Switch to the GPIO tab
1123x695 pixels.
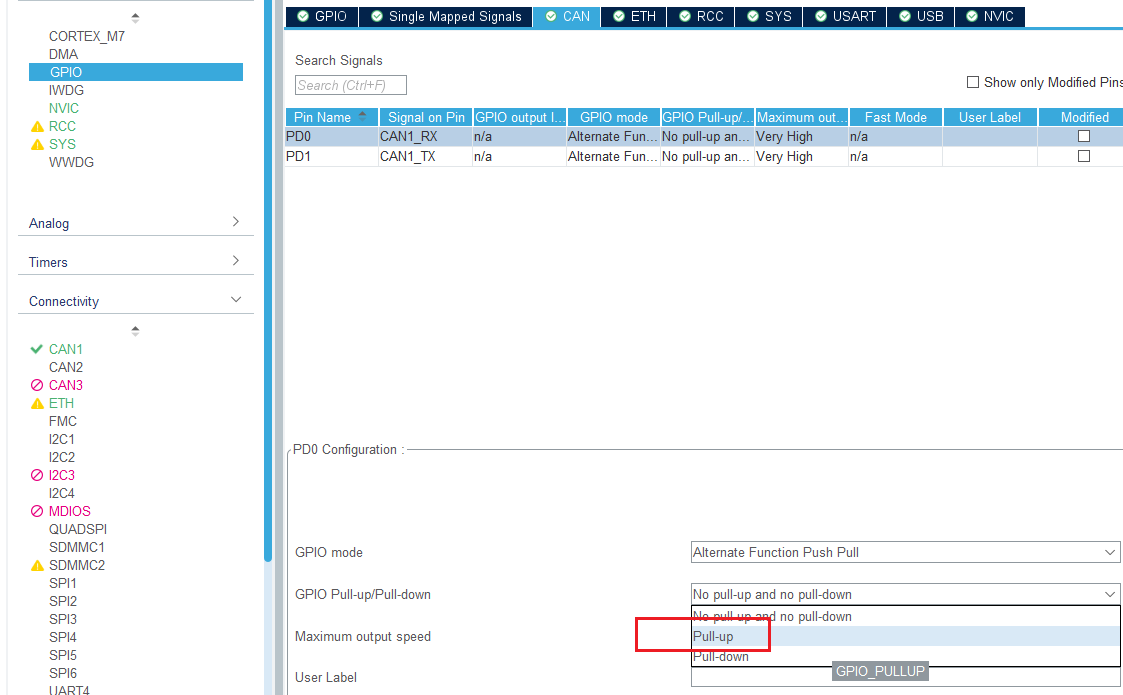click(x=321, y=16)
